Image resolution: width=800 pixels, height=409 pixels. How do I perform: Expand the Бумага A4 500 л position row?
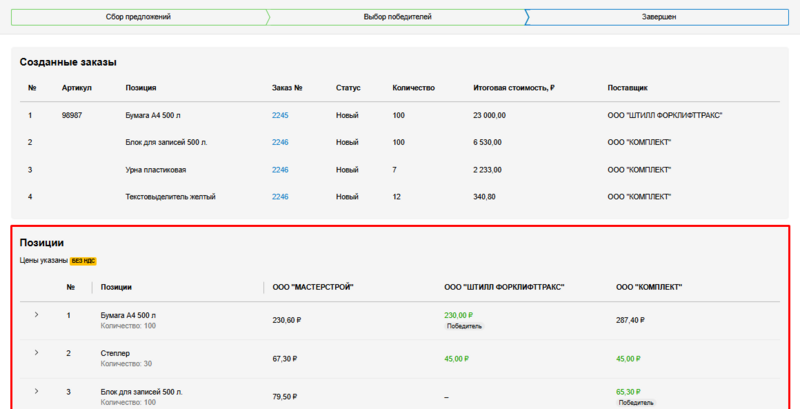(36, 315)
